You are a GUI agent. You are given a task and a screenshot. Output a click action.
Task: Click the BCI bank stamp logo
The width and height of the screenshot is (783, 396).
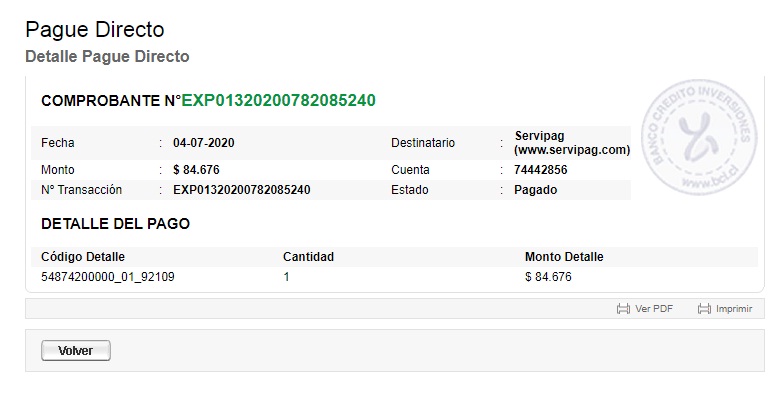tap(699, 137)
